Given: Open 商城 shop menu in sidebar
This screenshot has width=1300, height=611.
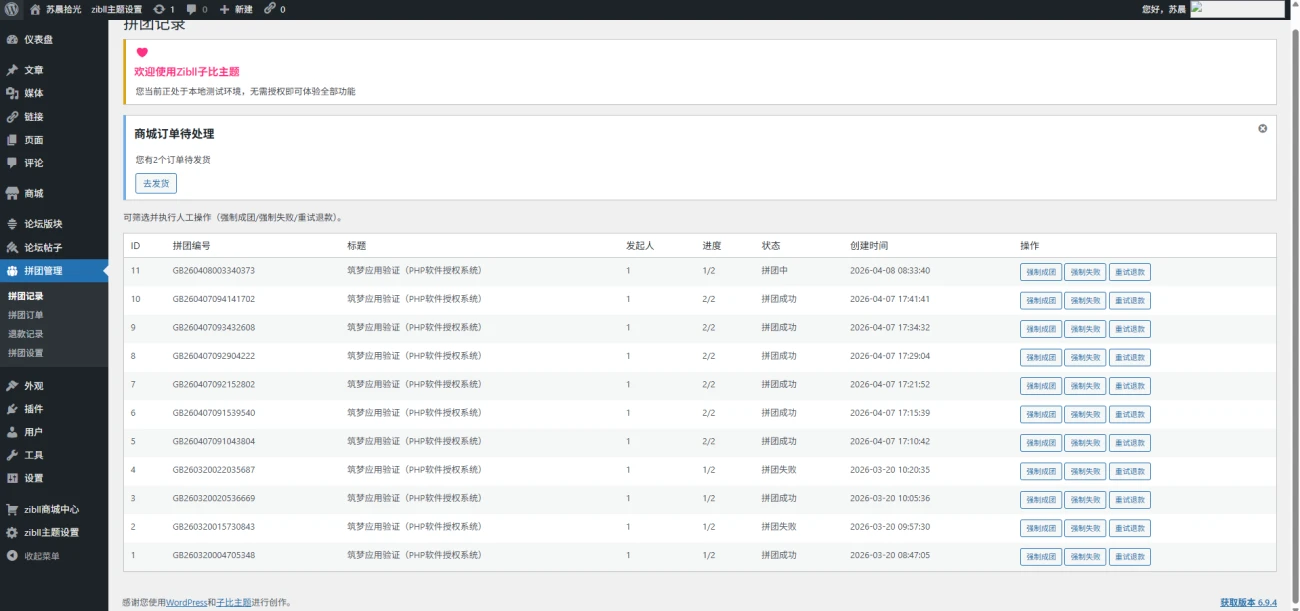Looking at the screenshot, I should pyautogui.click(x=33, y=193).
